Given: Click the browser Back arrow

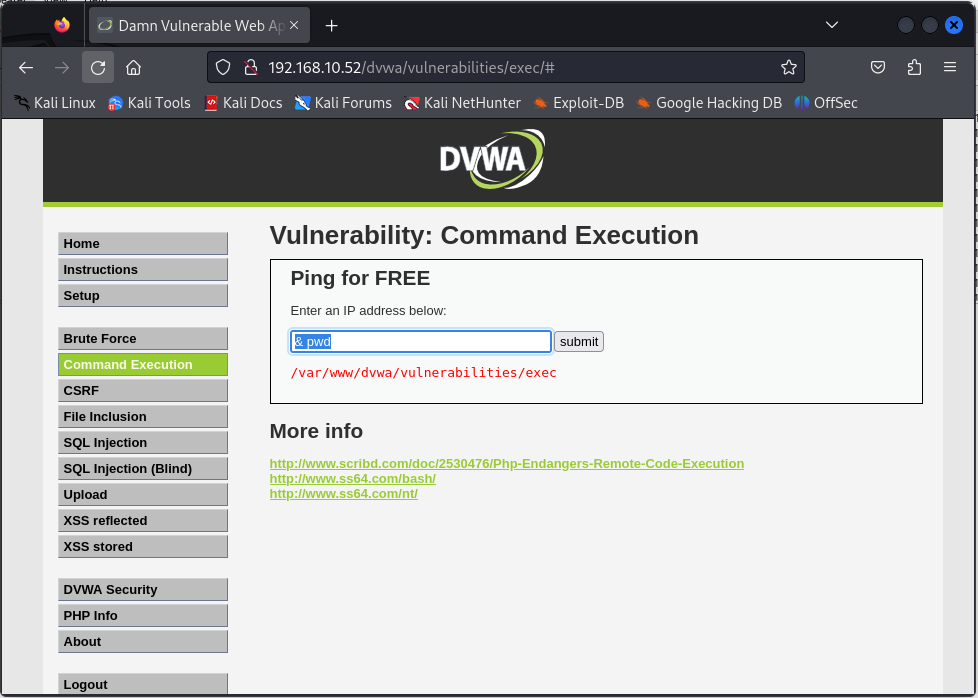Looking at the screenshot, I should [26, 67].
